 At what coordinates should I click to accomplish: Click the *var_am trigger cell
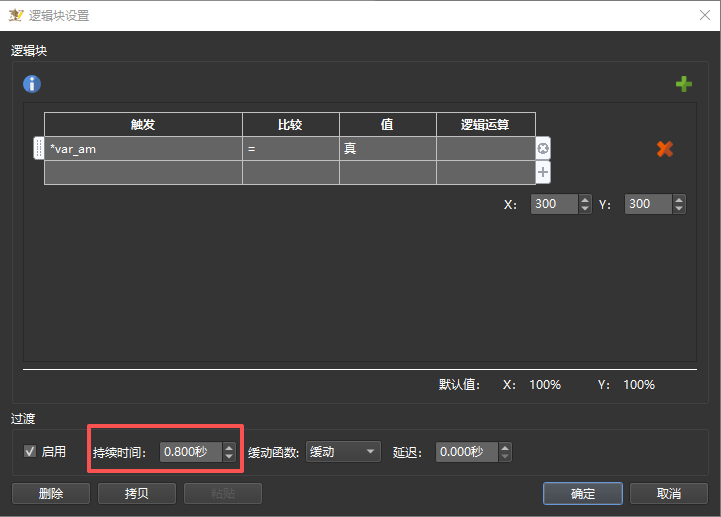[143, 149]
